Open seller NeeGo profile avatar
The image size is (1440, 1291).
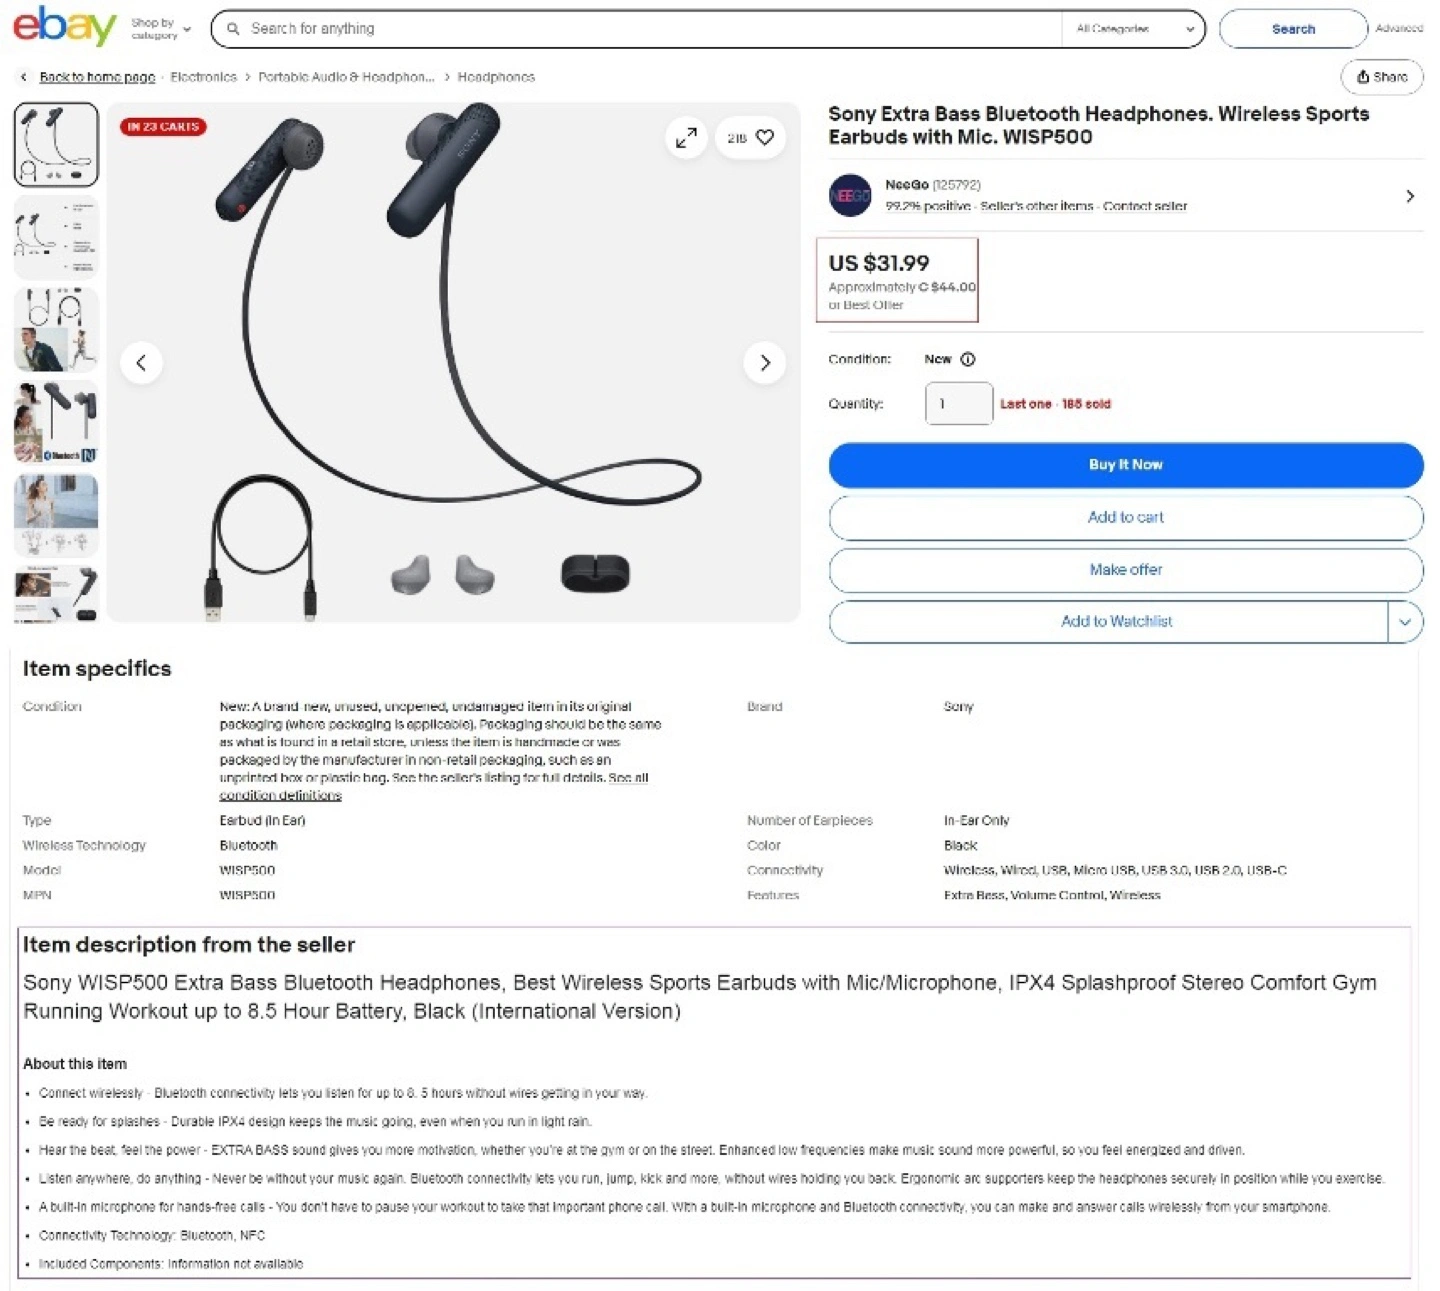click(x=850, y=195)
